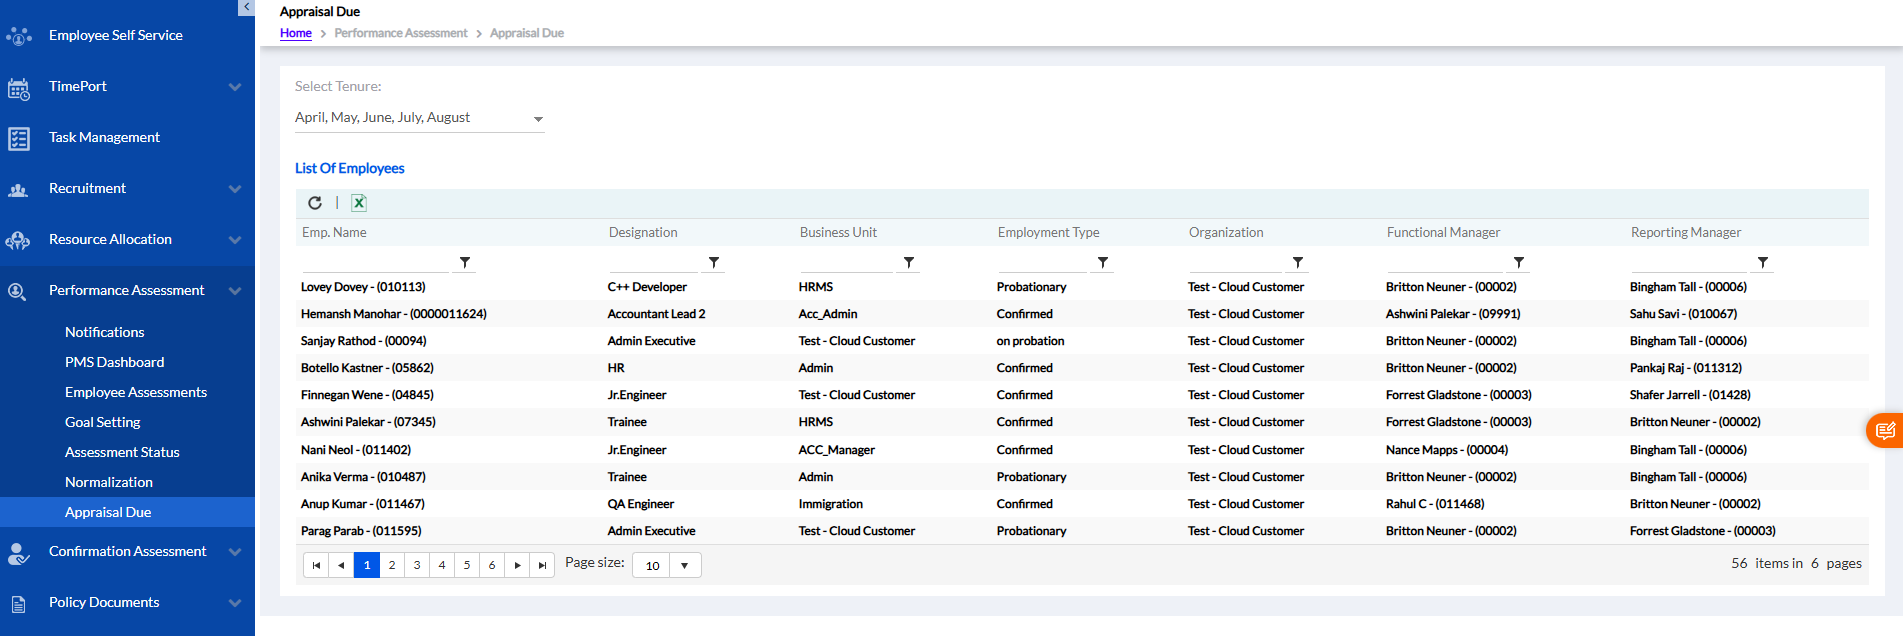Screen dimensions: 1903x636
Task: Open the Business Unit column filter
Action: (x=909, y=262)
